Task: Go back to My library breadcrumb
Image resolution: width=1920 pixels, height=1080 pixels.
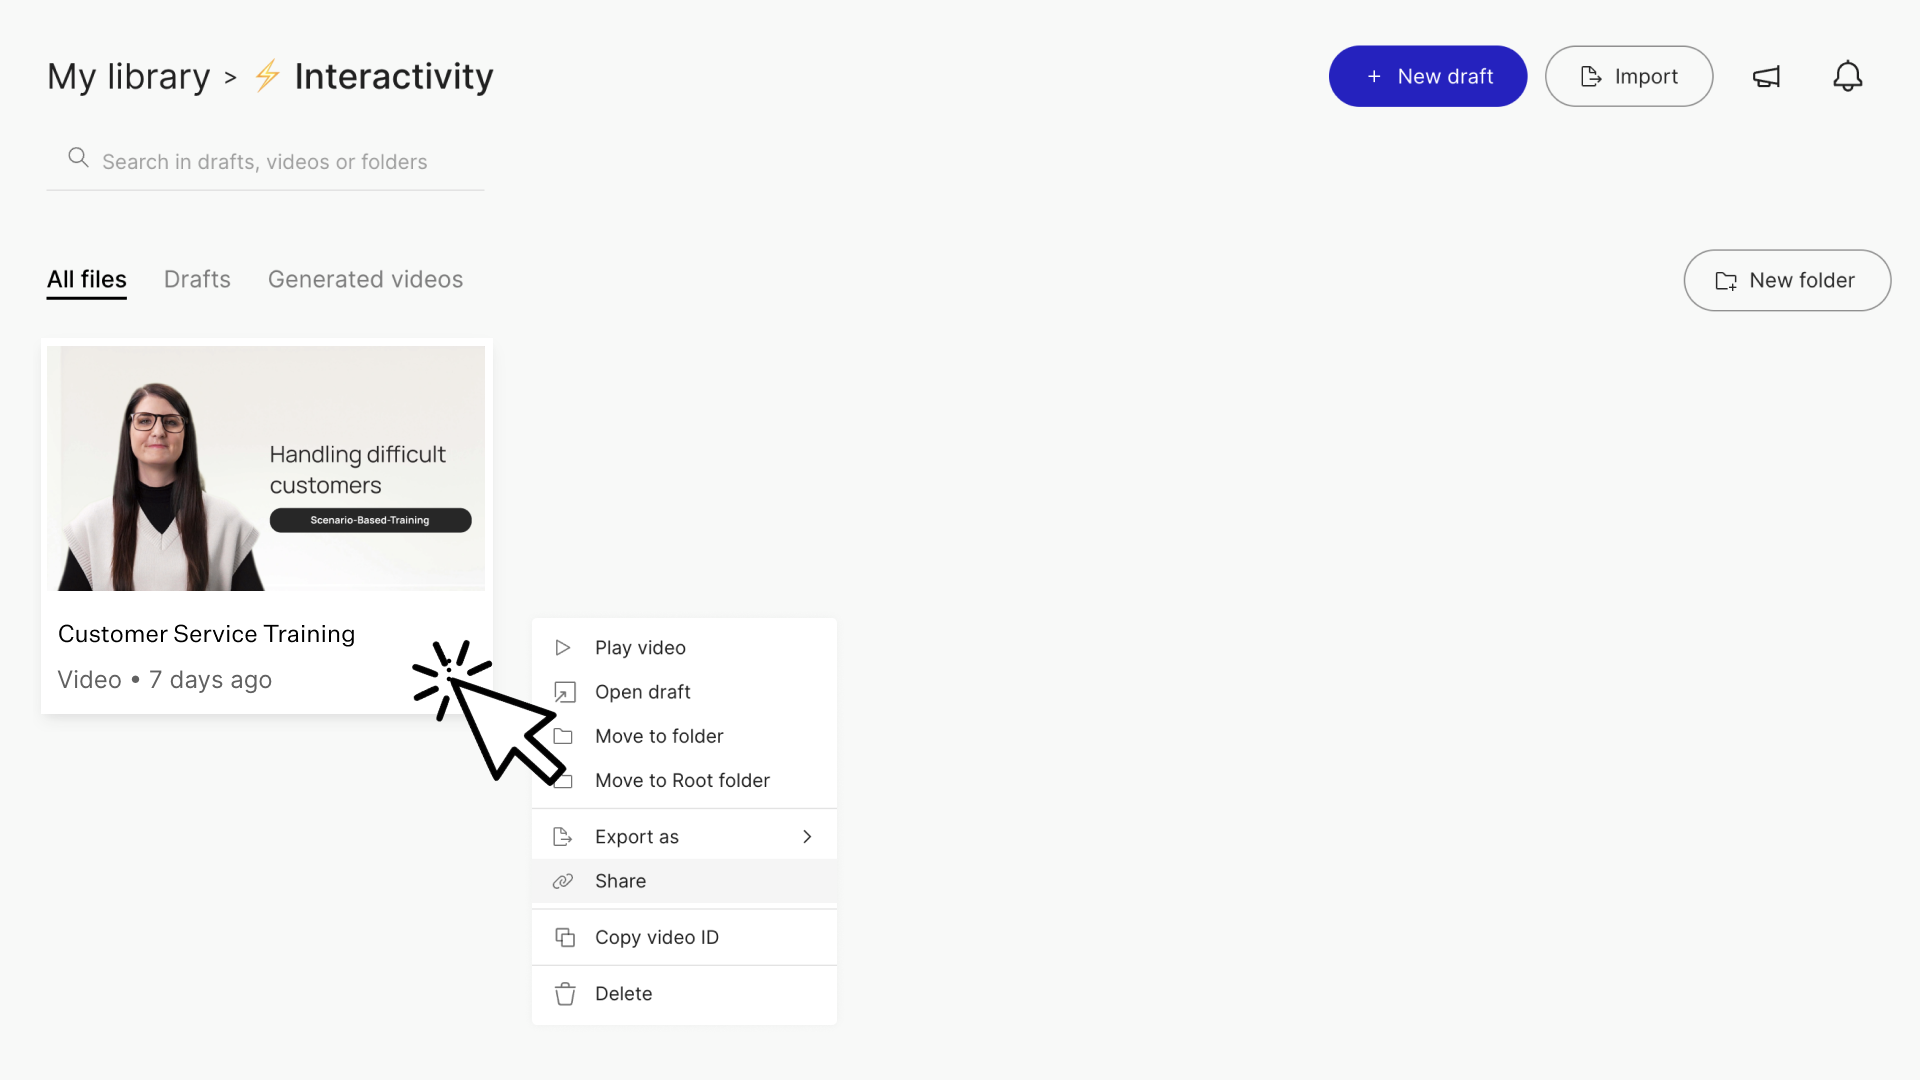Action: click(x=129, y=76)
